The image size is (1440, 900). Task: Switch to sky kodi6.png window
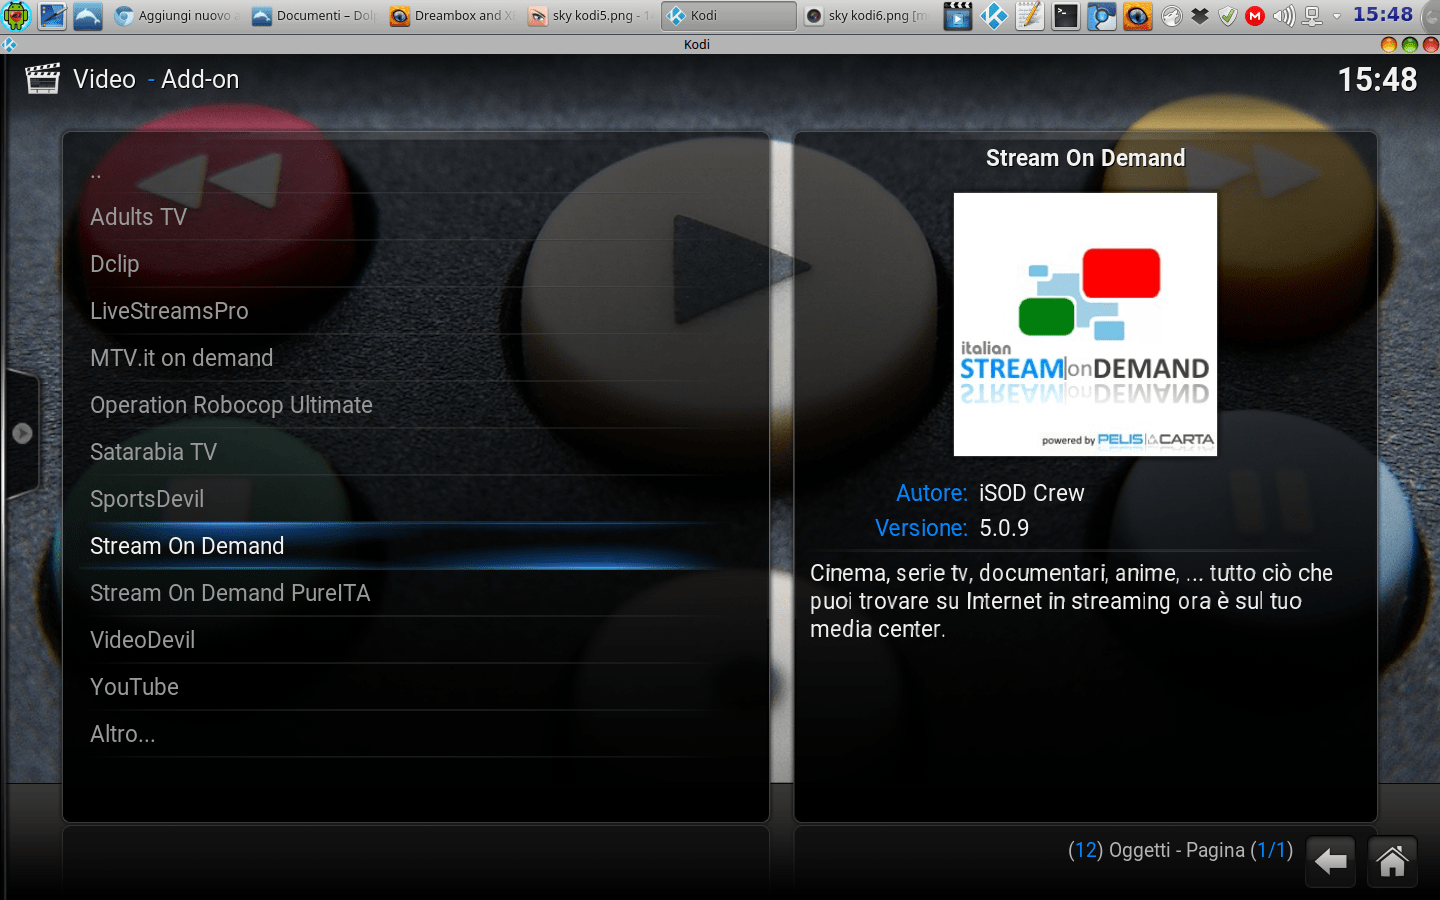click(867, 15)
